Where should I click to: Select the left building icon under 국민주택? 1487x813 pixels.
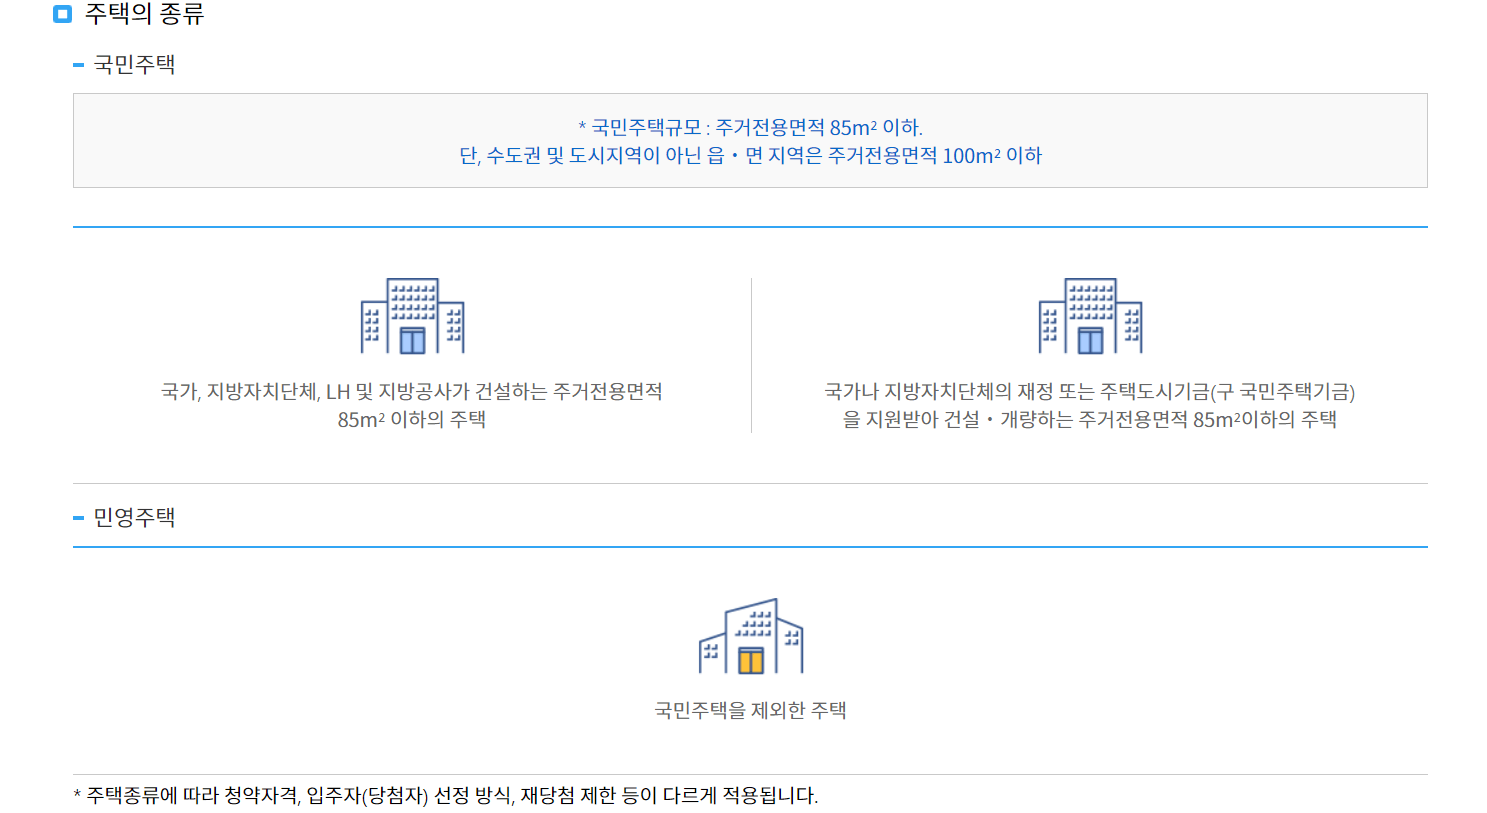pos(410,315)
